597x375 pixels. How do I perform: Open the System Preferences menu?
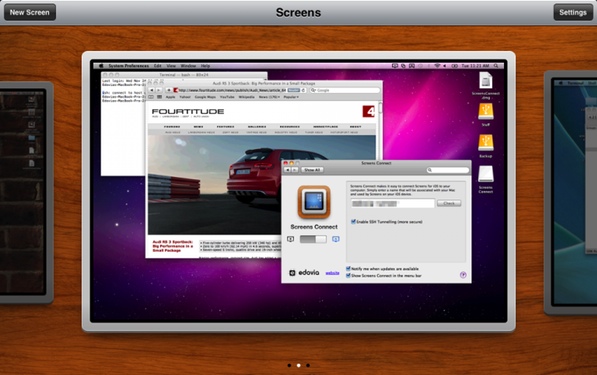coord(129,66)
